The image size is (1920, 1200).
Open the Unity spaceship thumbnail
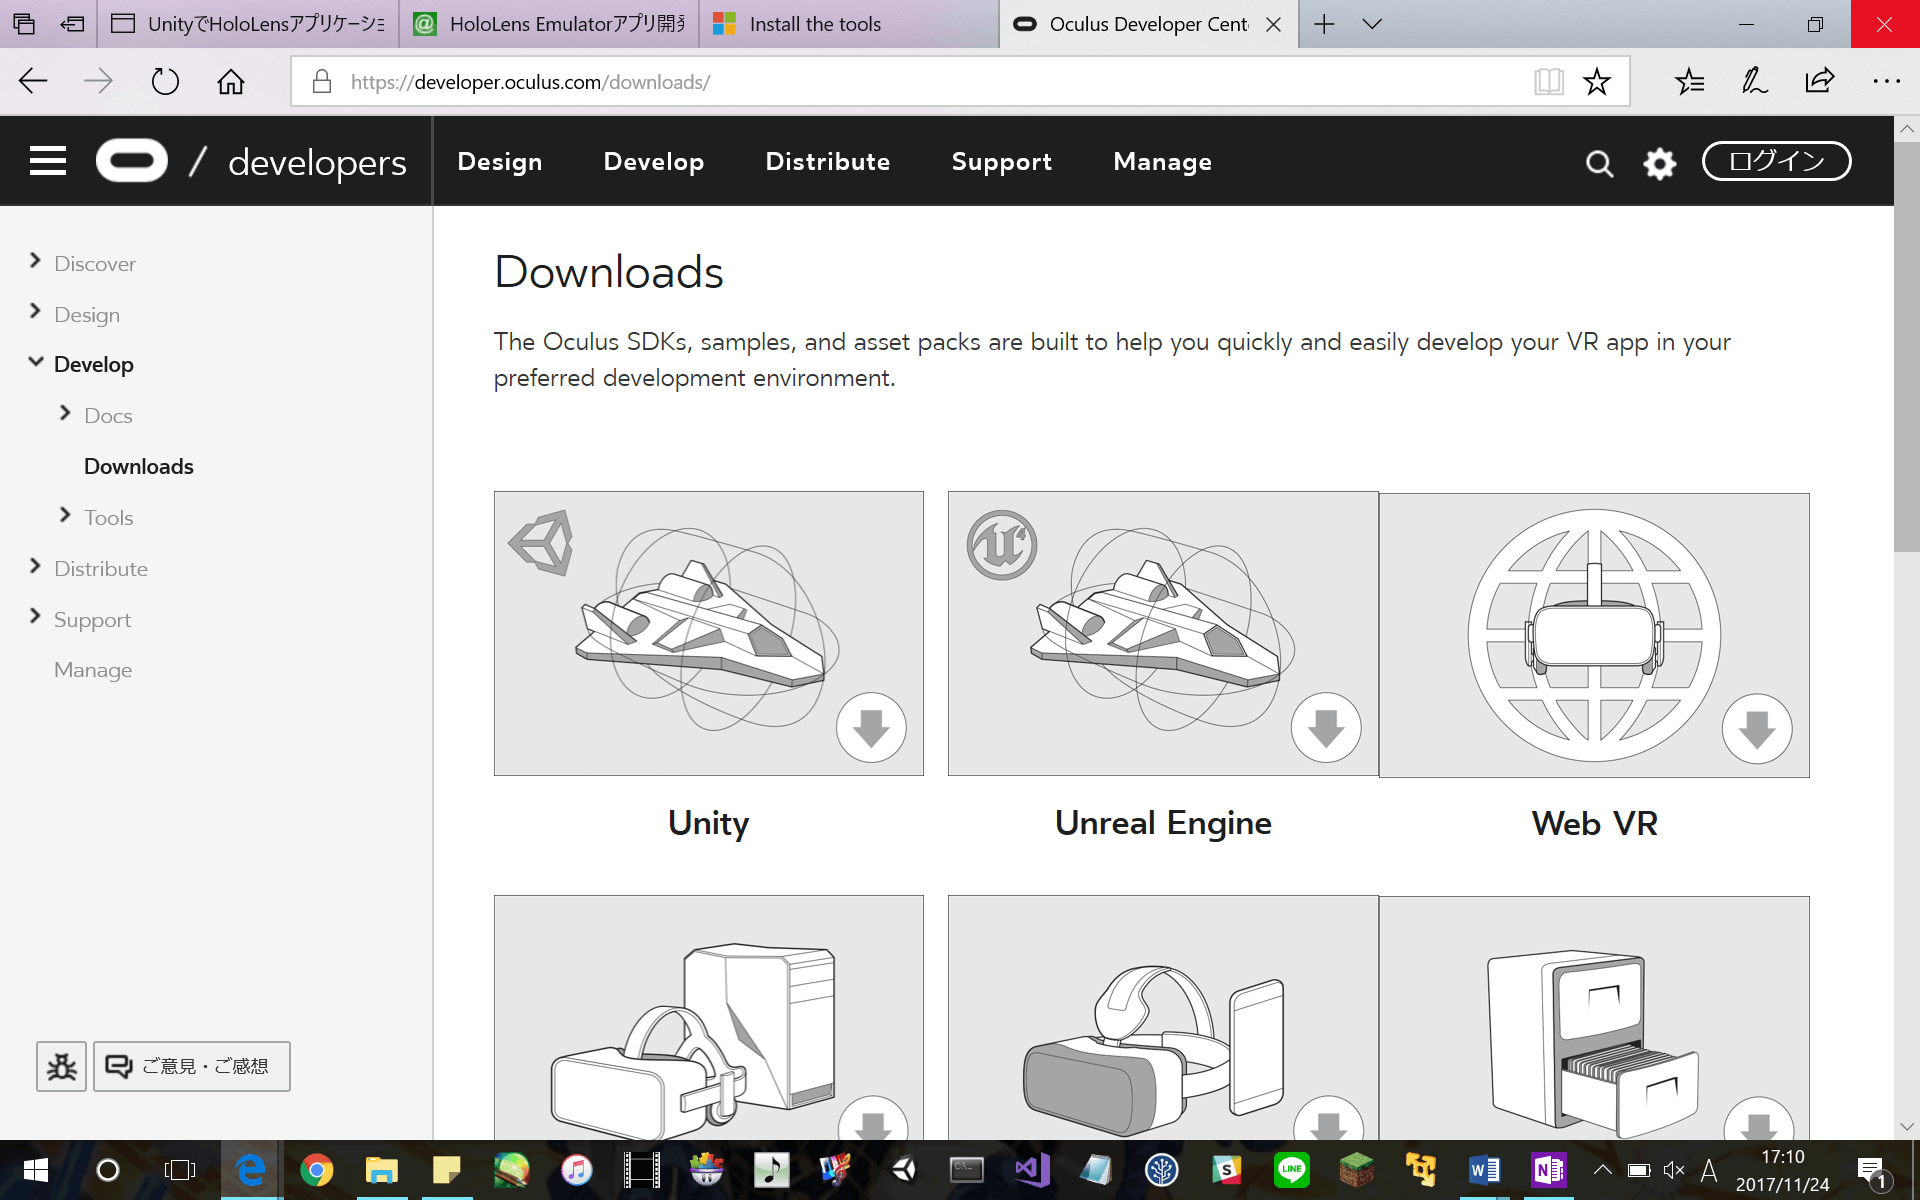tap(708, 633)
